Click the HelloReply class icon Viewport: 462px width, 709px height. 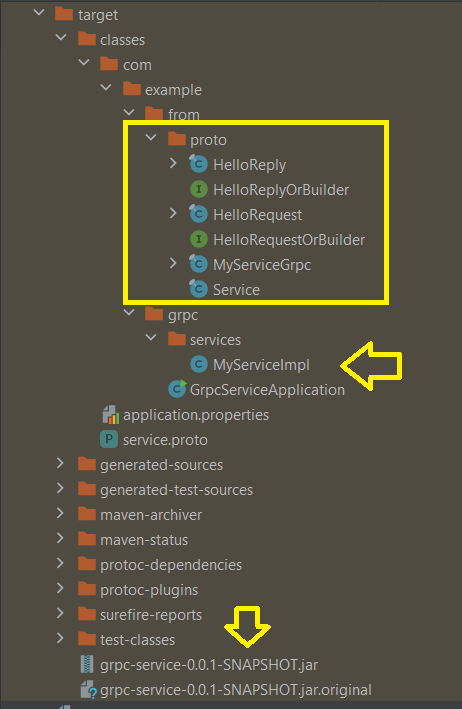198,164
